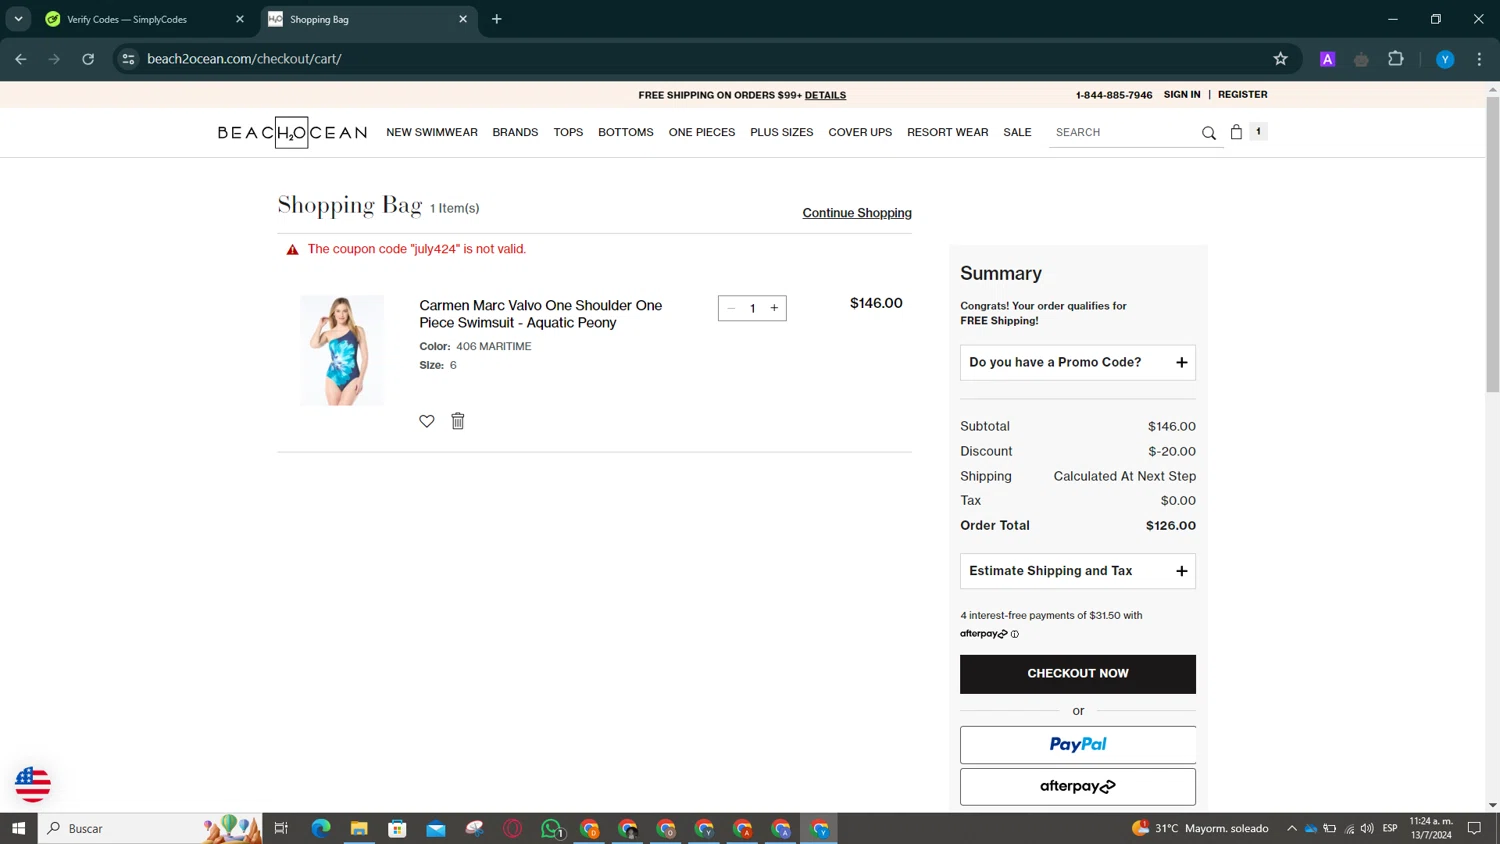Reload the page
1500x844 pixels.
88,59
